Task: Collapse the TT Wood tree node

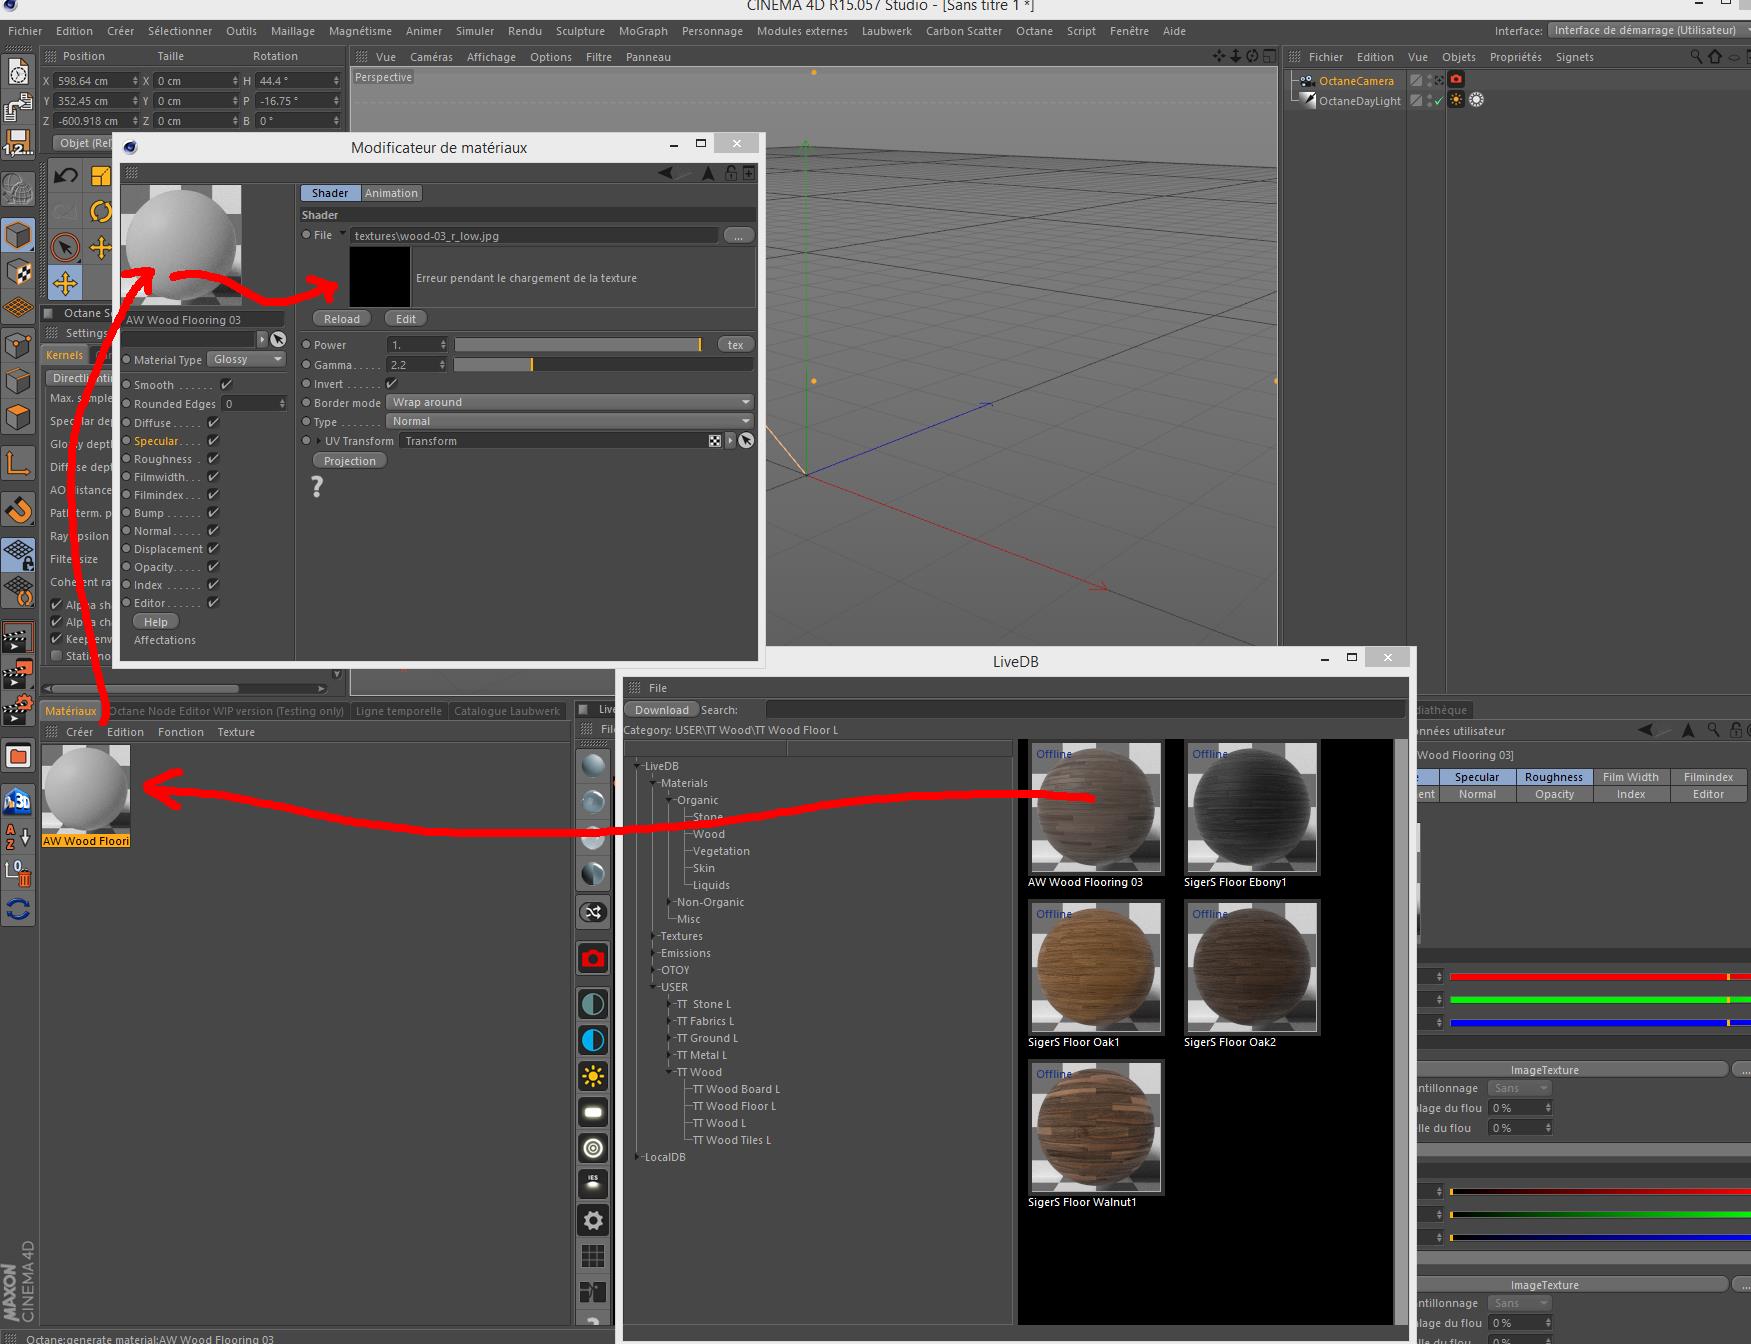Action: 669,1072
